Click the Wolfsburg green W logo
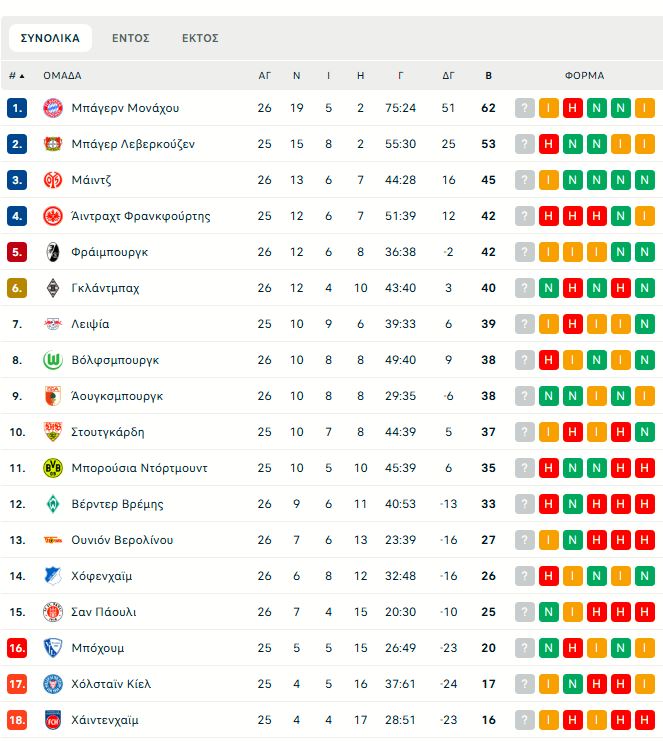 pos(53,360)
